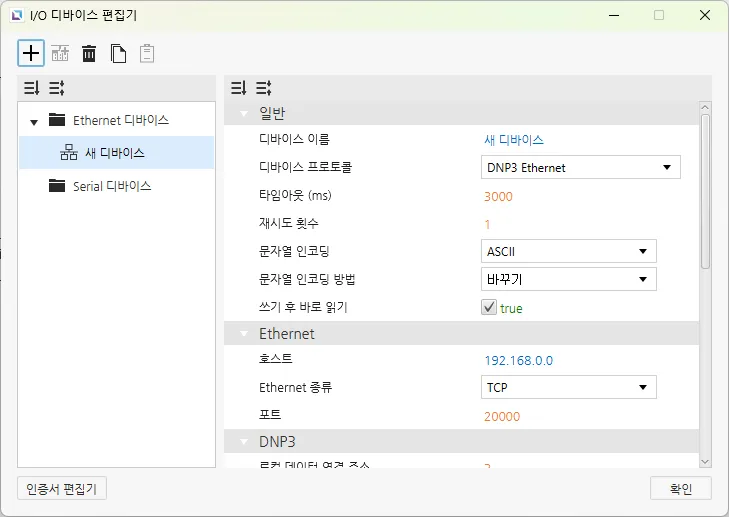Collapse the Ethernet 디바이스 tree node

pyautogui.click(x=34, y=122)
